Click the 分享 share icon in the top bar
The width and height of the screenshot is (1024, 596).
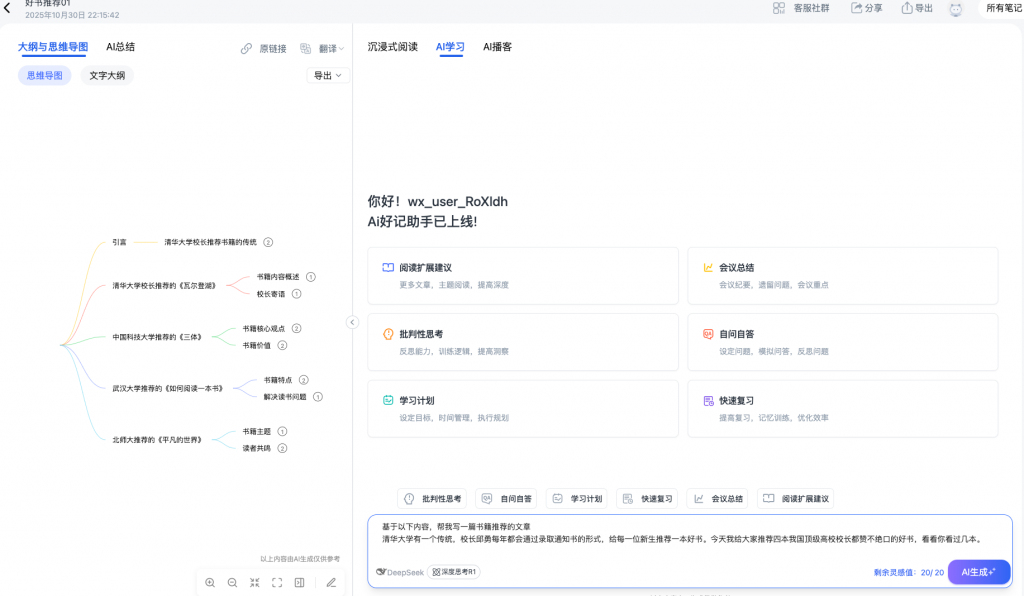[x=866, y=8]
